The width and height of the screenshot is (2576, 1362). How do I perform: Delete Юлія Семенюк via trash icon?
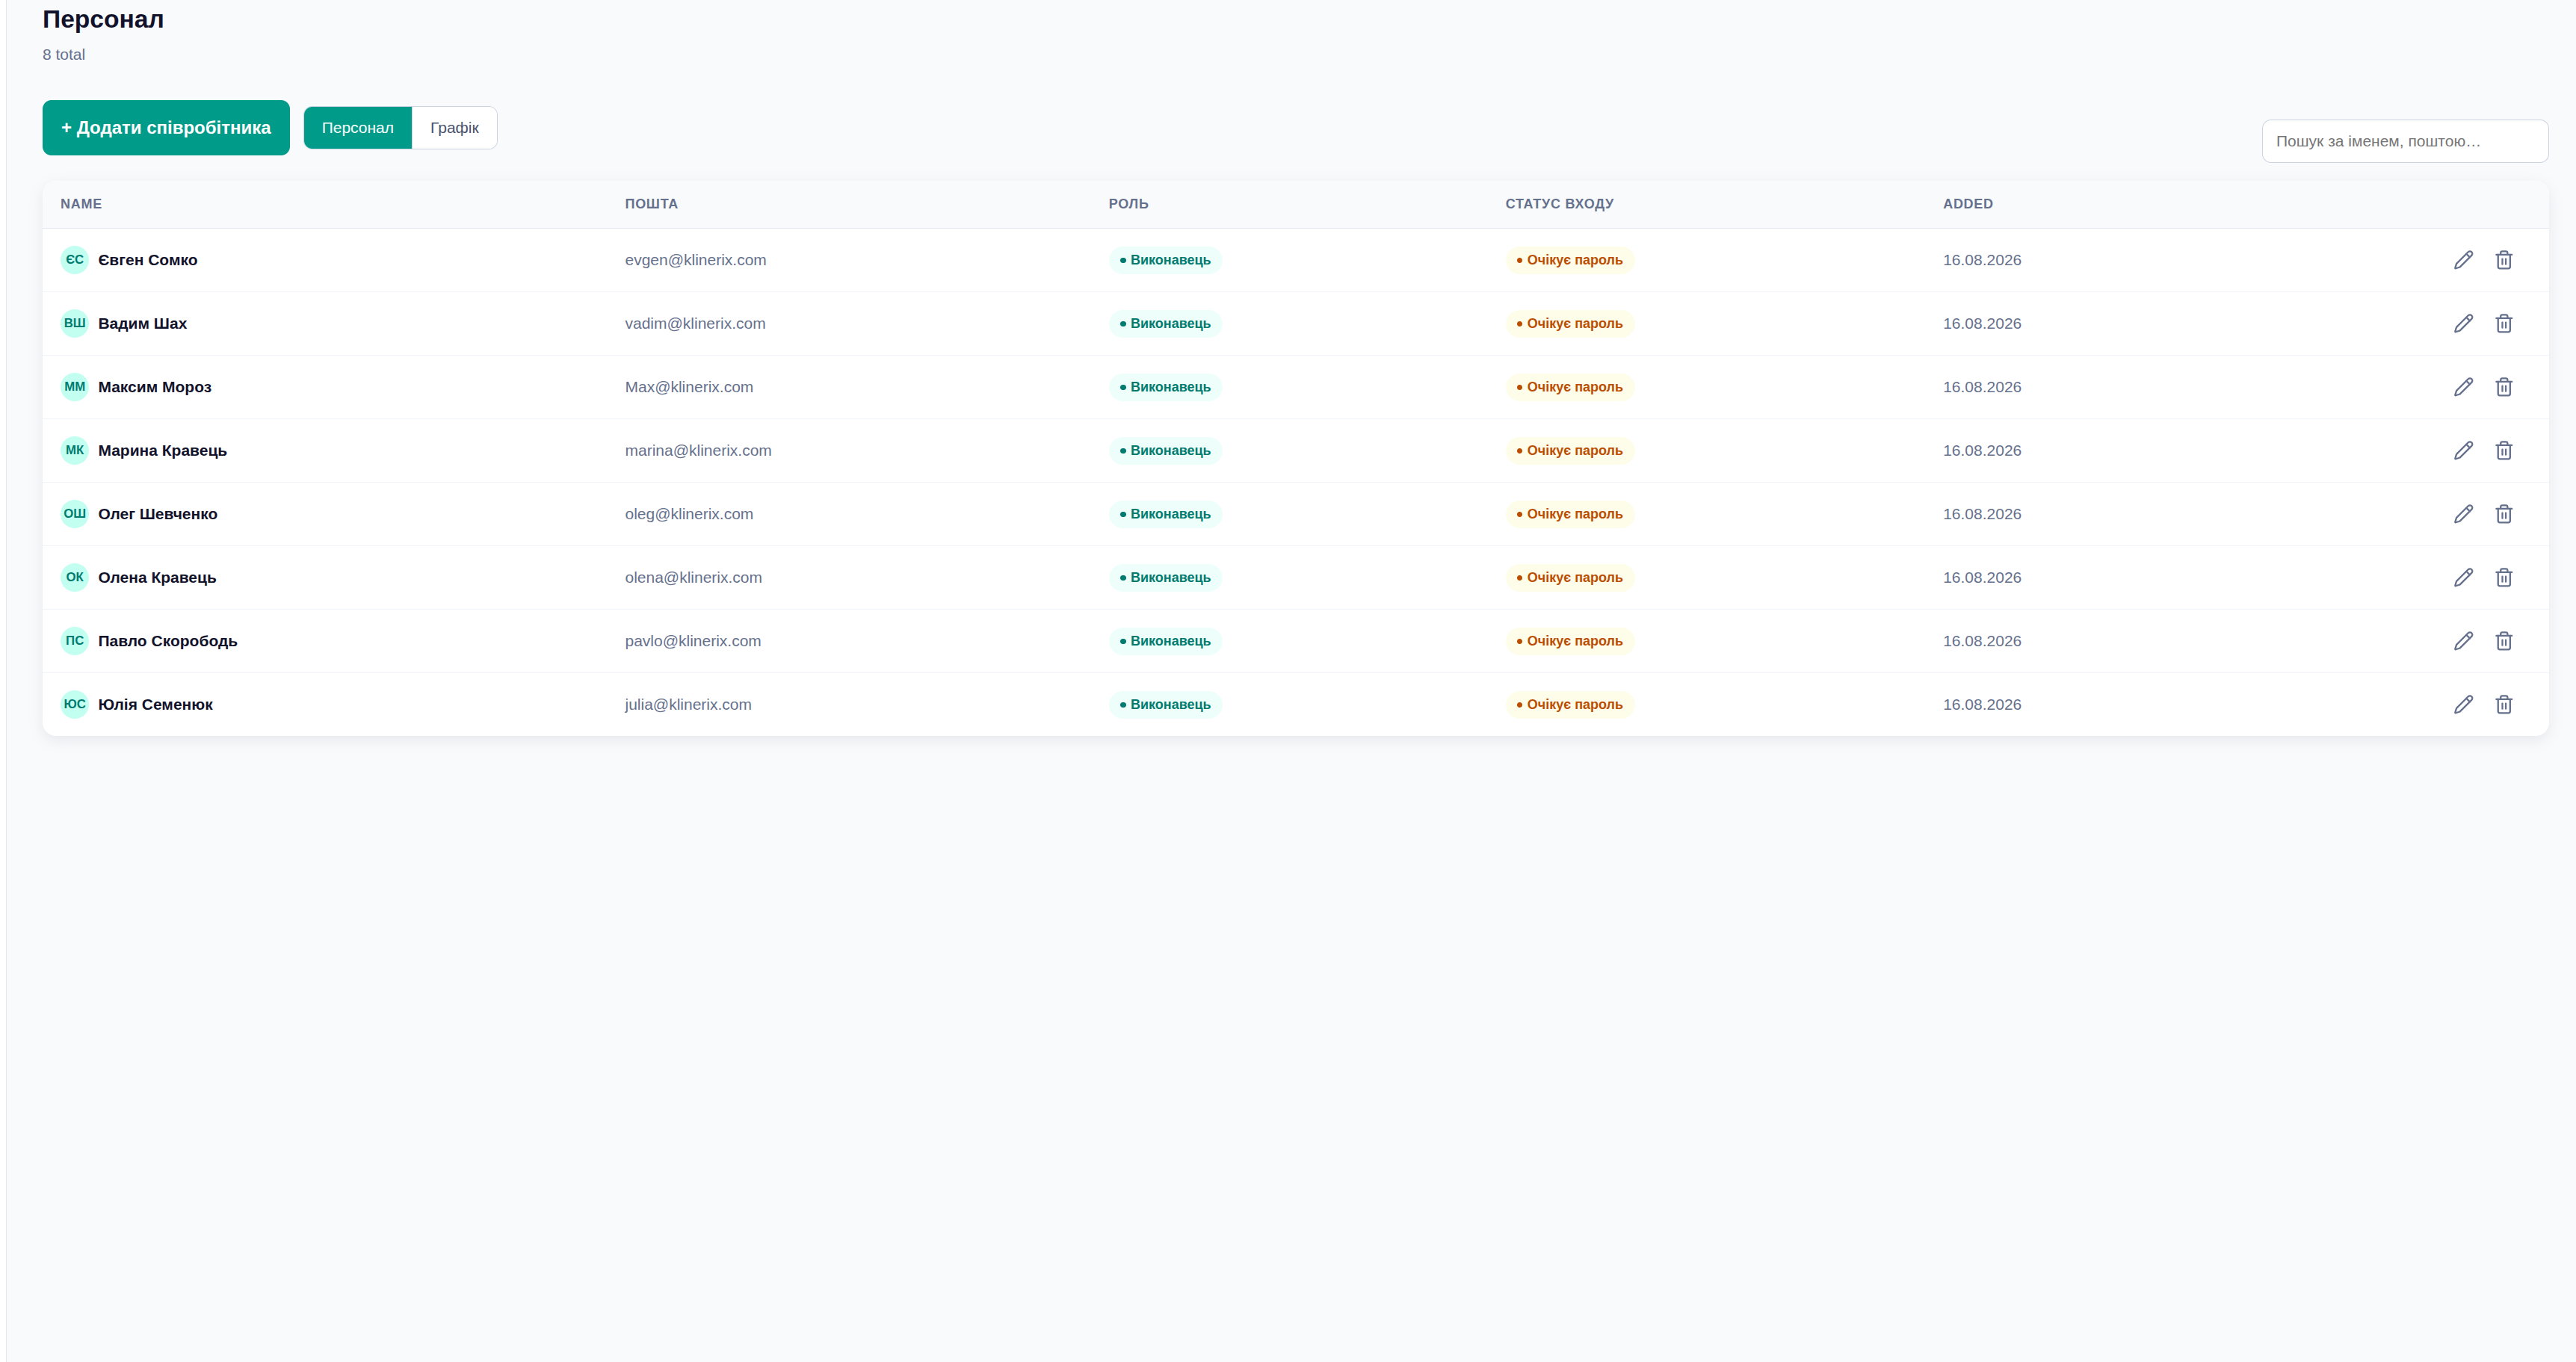(2504, 704)
